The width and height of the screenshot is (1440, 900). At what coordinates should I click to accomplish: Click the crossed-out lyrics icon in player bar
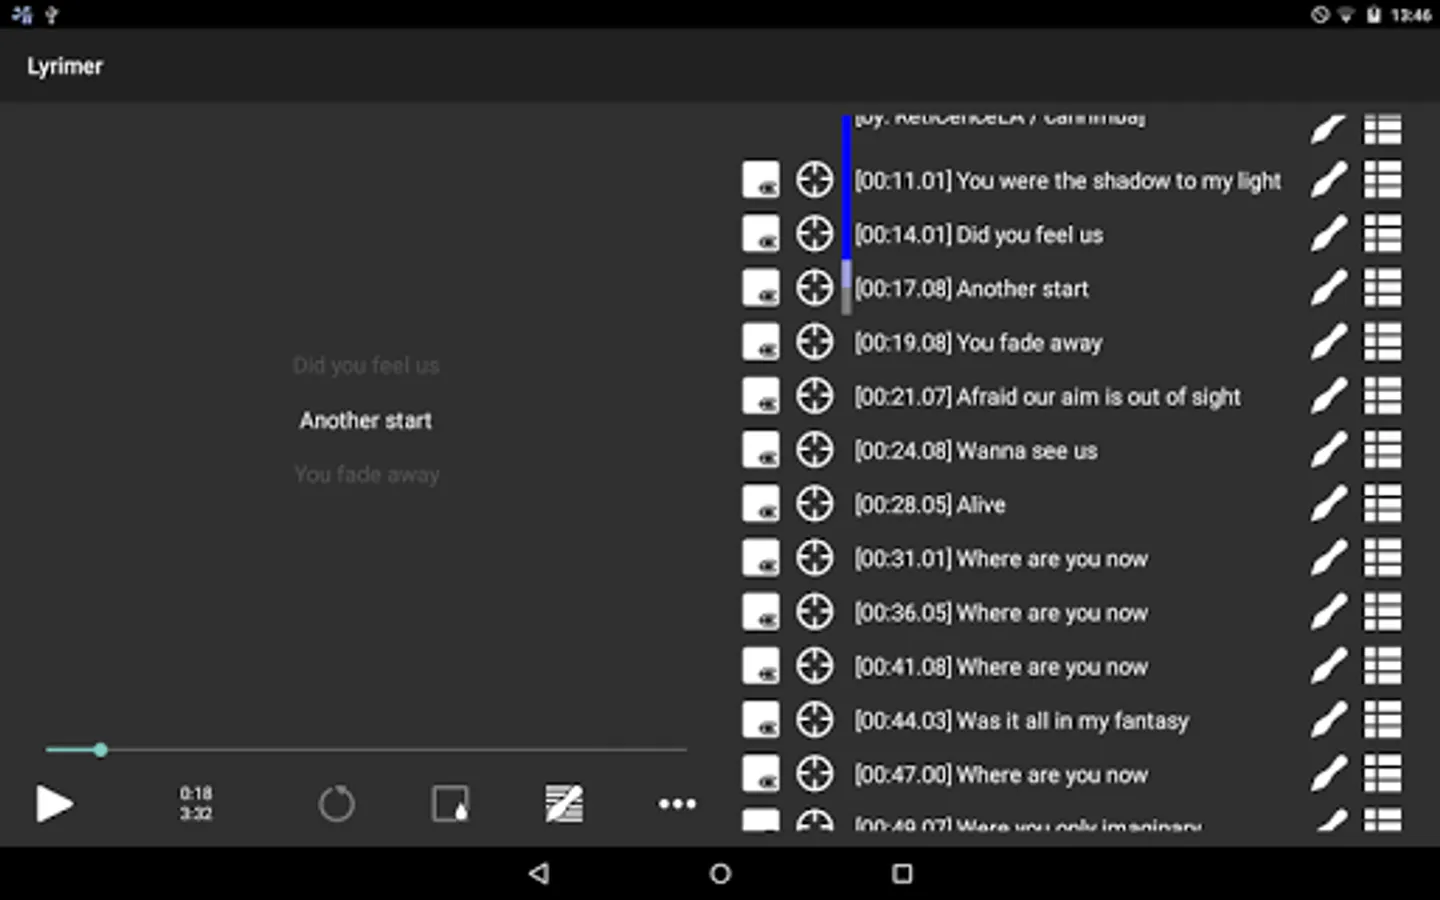pyautogui.click(x=564, y=804)
